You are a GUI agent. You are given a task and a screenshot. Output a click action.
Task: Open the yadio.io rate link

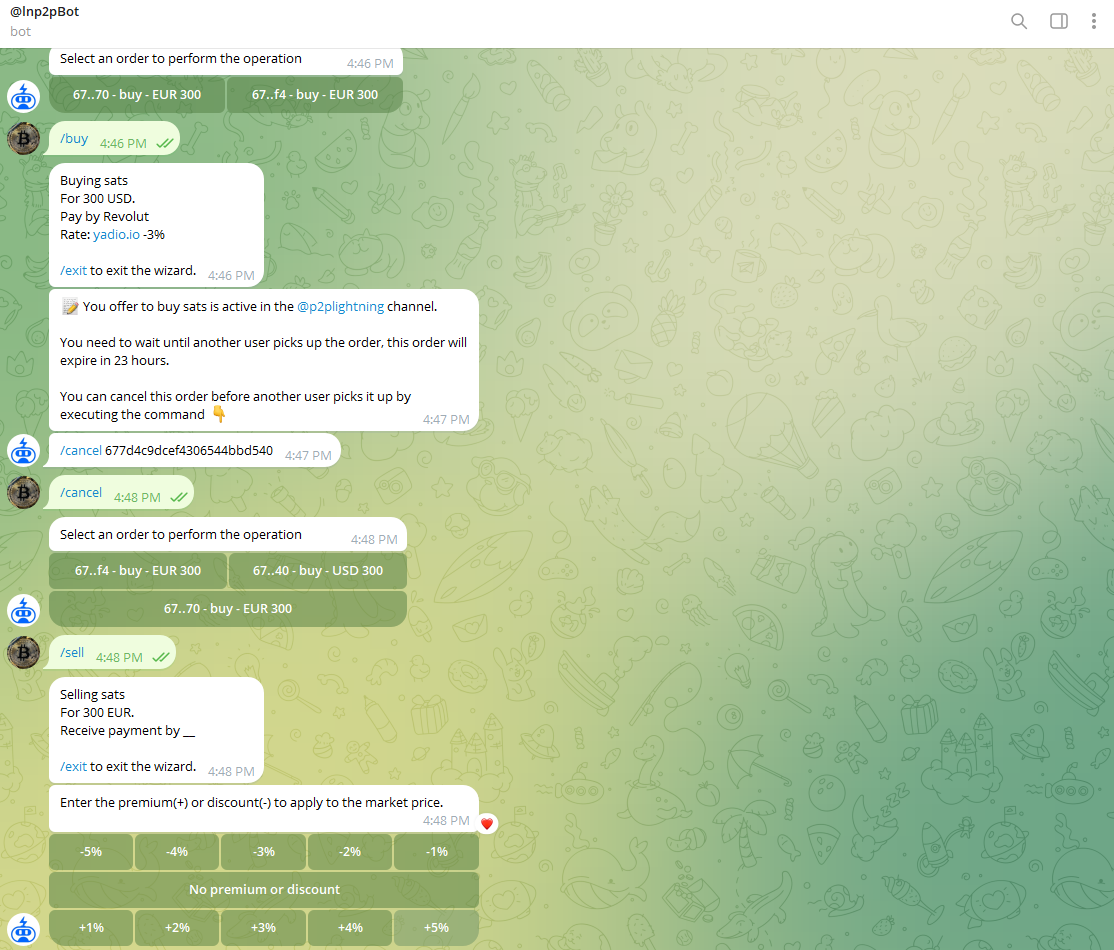(117, 234)
